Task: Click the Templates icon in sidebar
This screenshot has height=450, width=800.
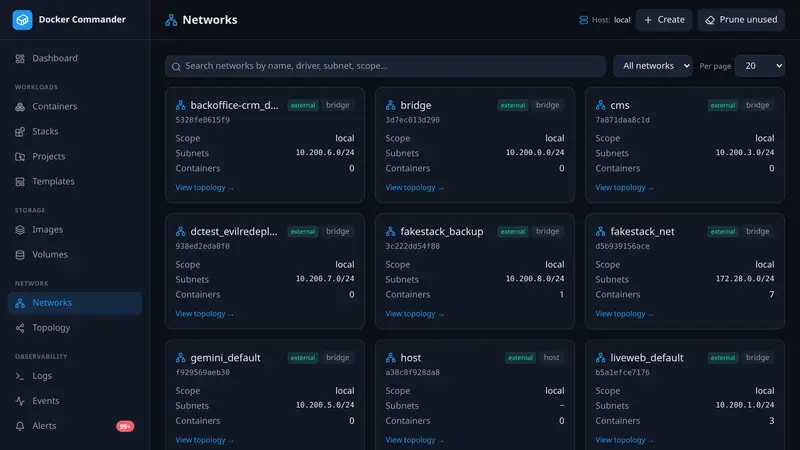Action: tap(20, 182)
